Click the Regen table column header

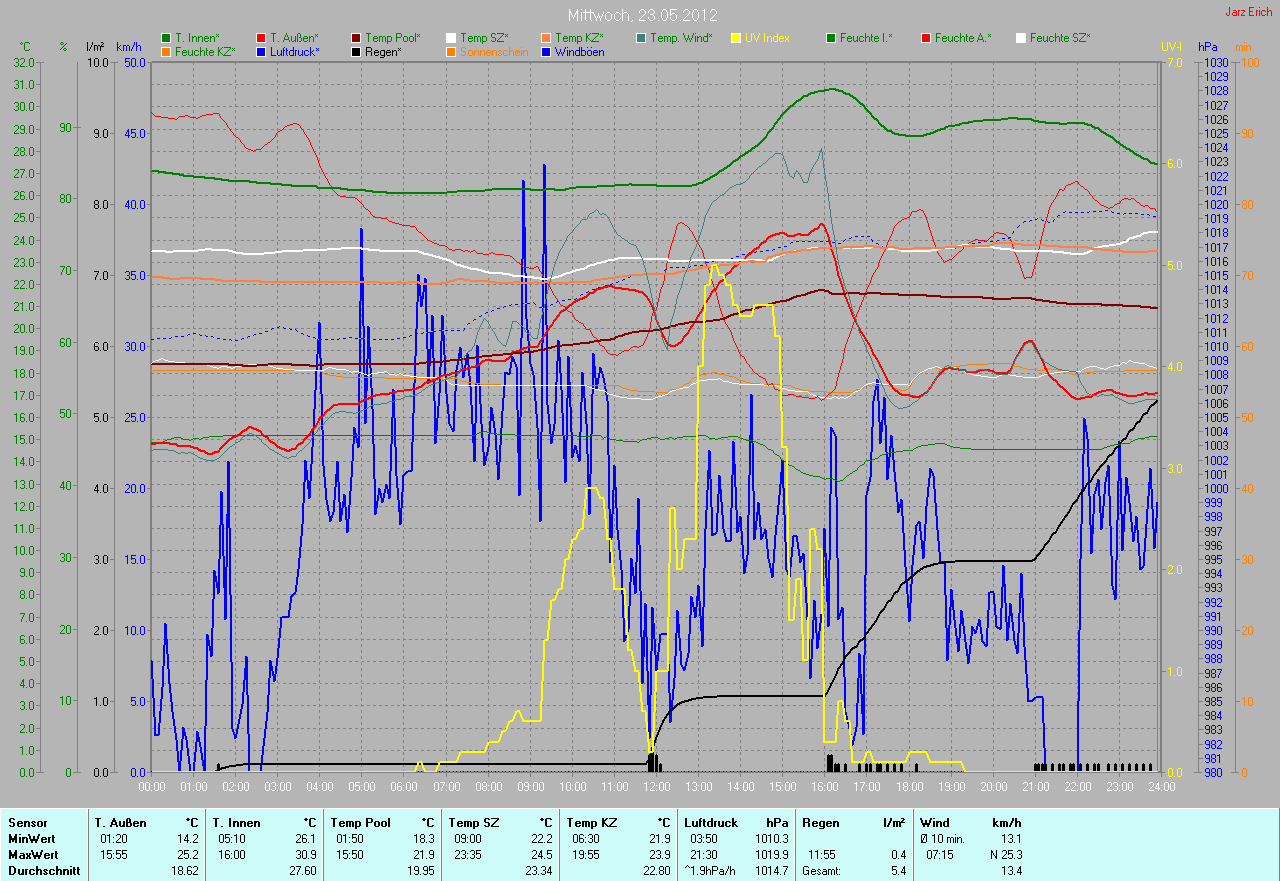[821, 823]
